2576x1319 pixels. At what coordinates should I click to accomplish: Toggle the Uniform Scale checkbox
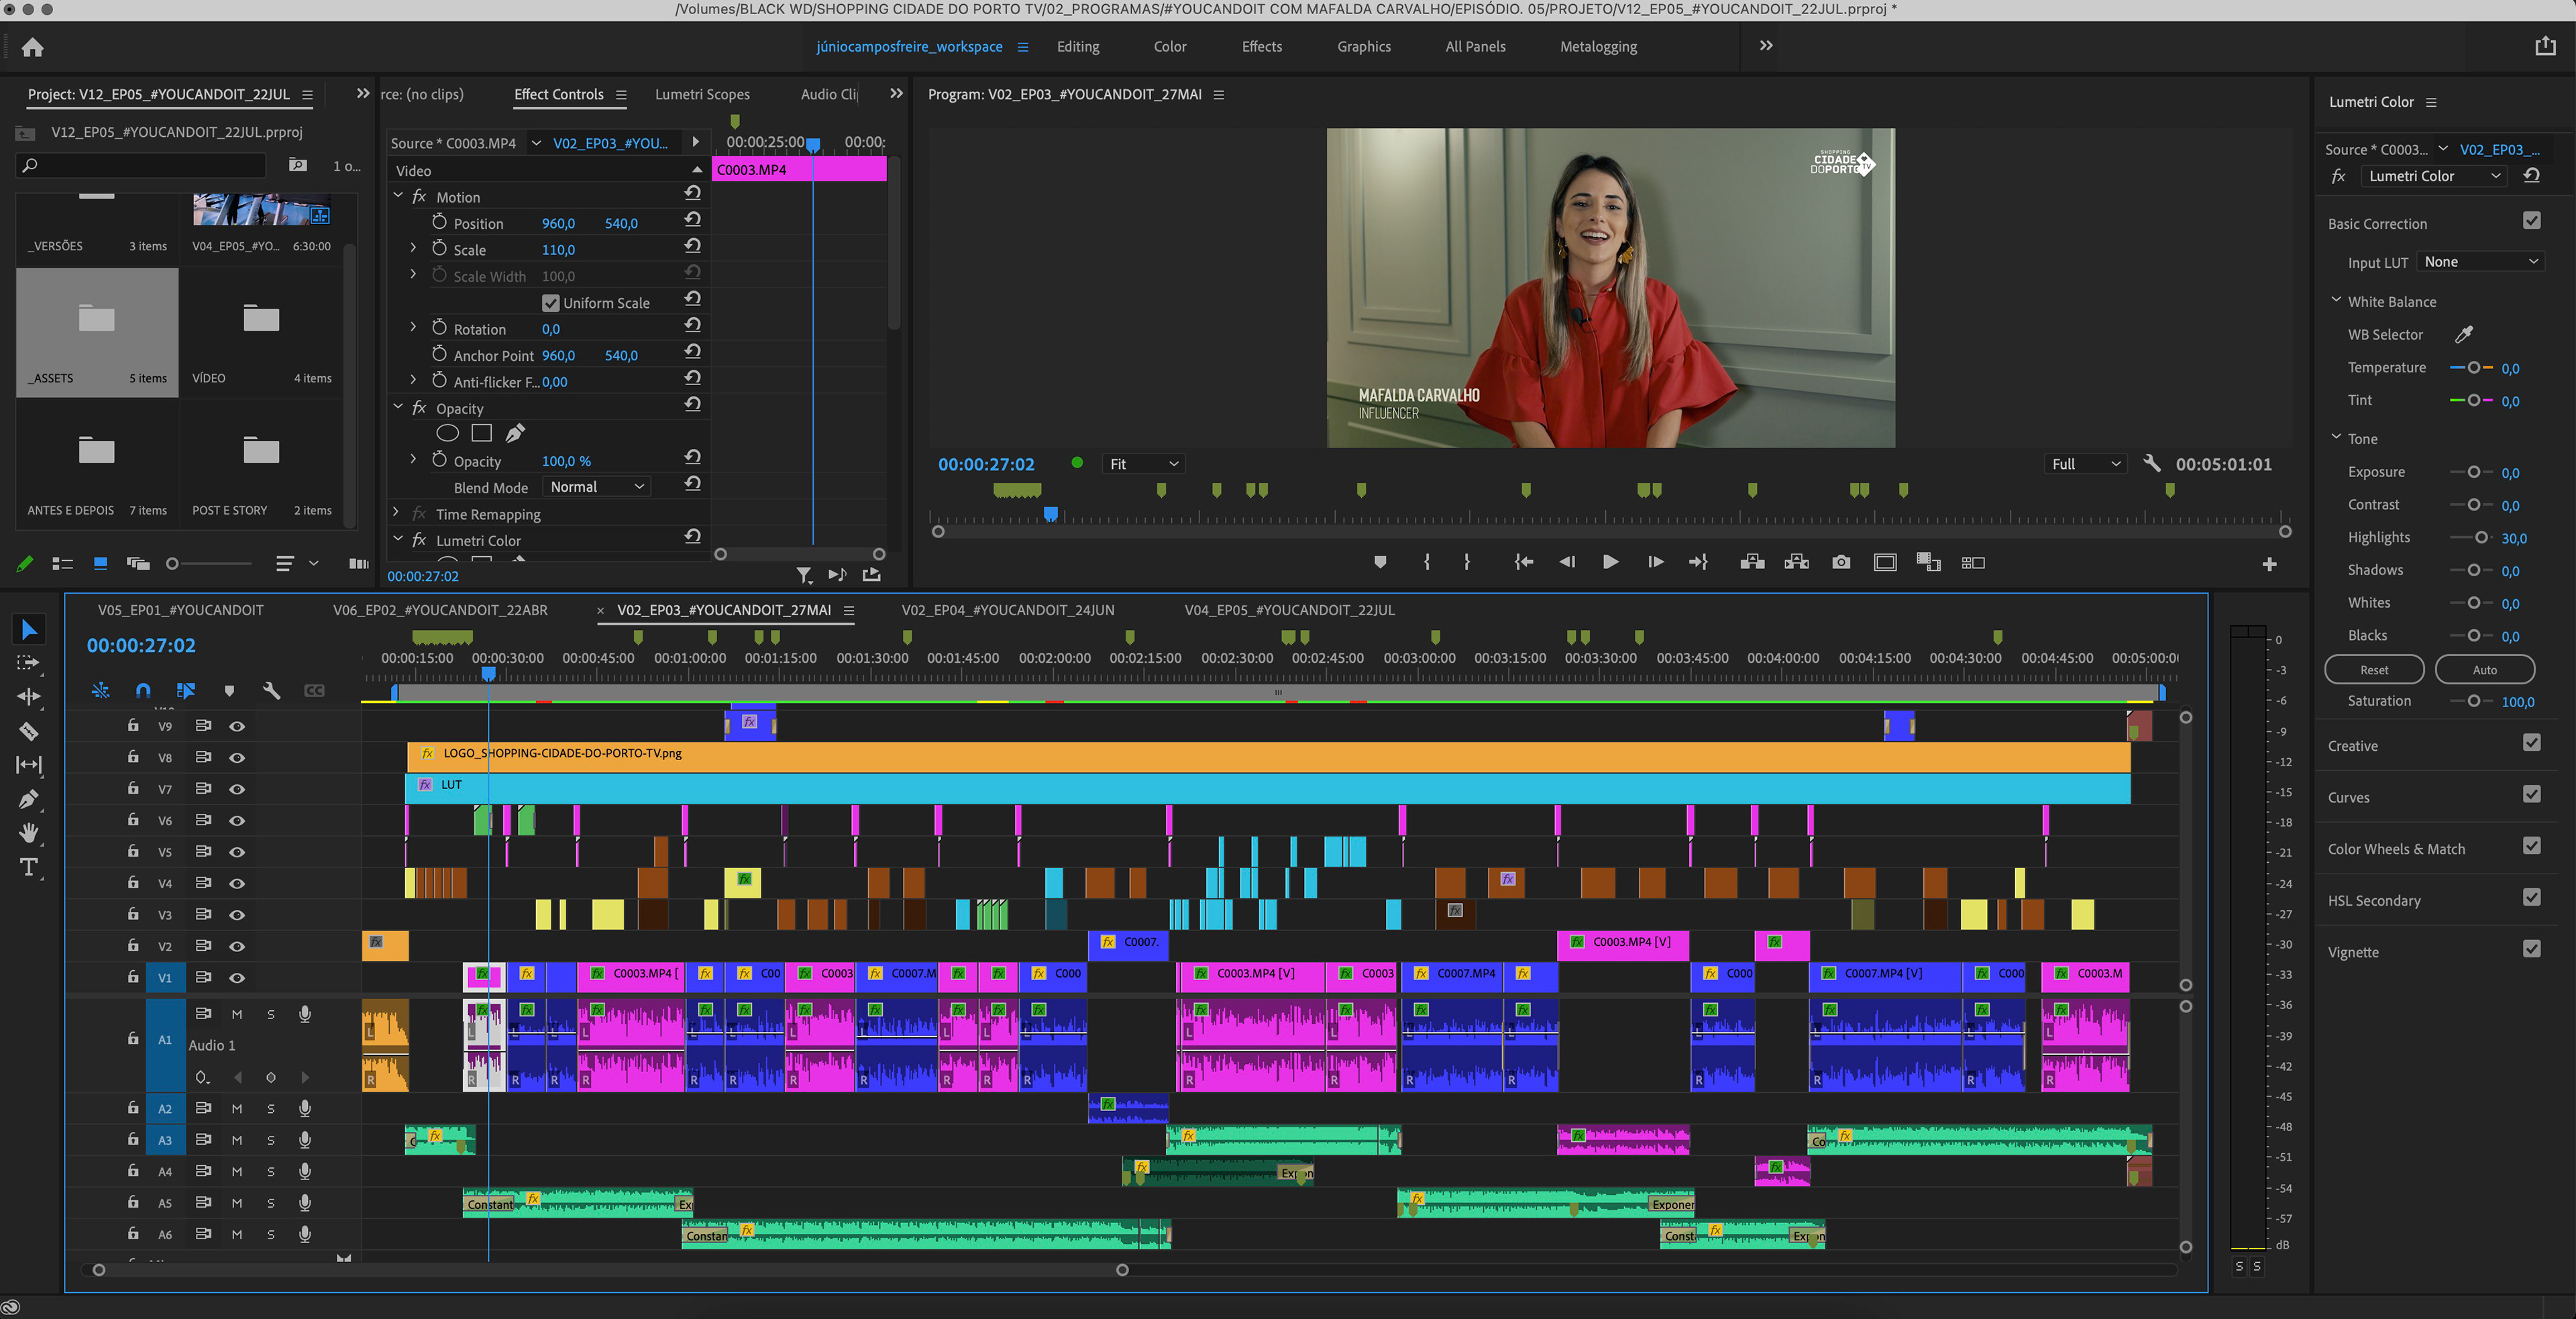pyautogui.click(x=550, y=302)
